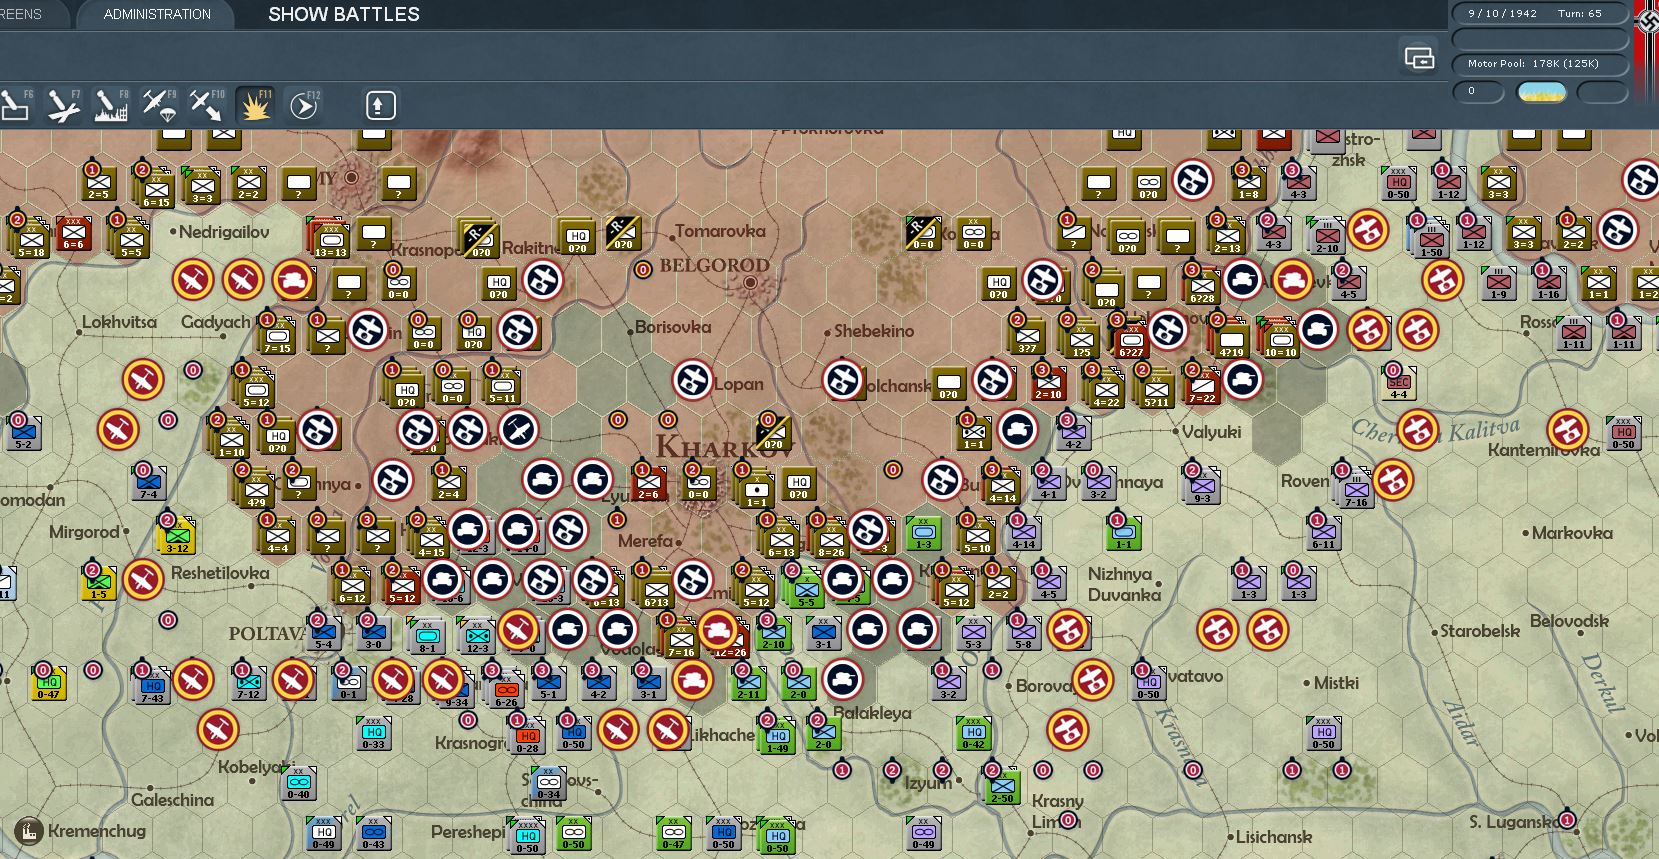Click the Lisichansk town label

1274,837
